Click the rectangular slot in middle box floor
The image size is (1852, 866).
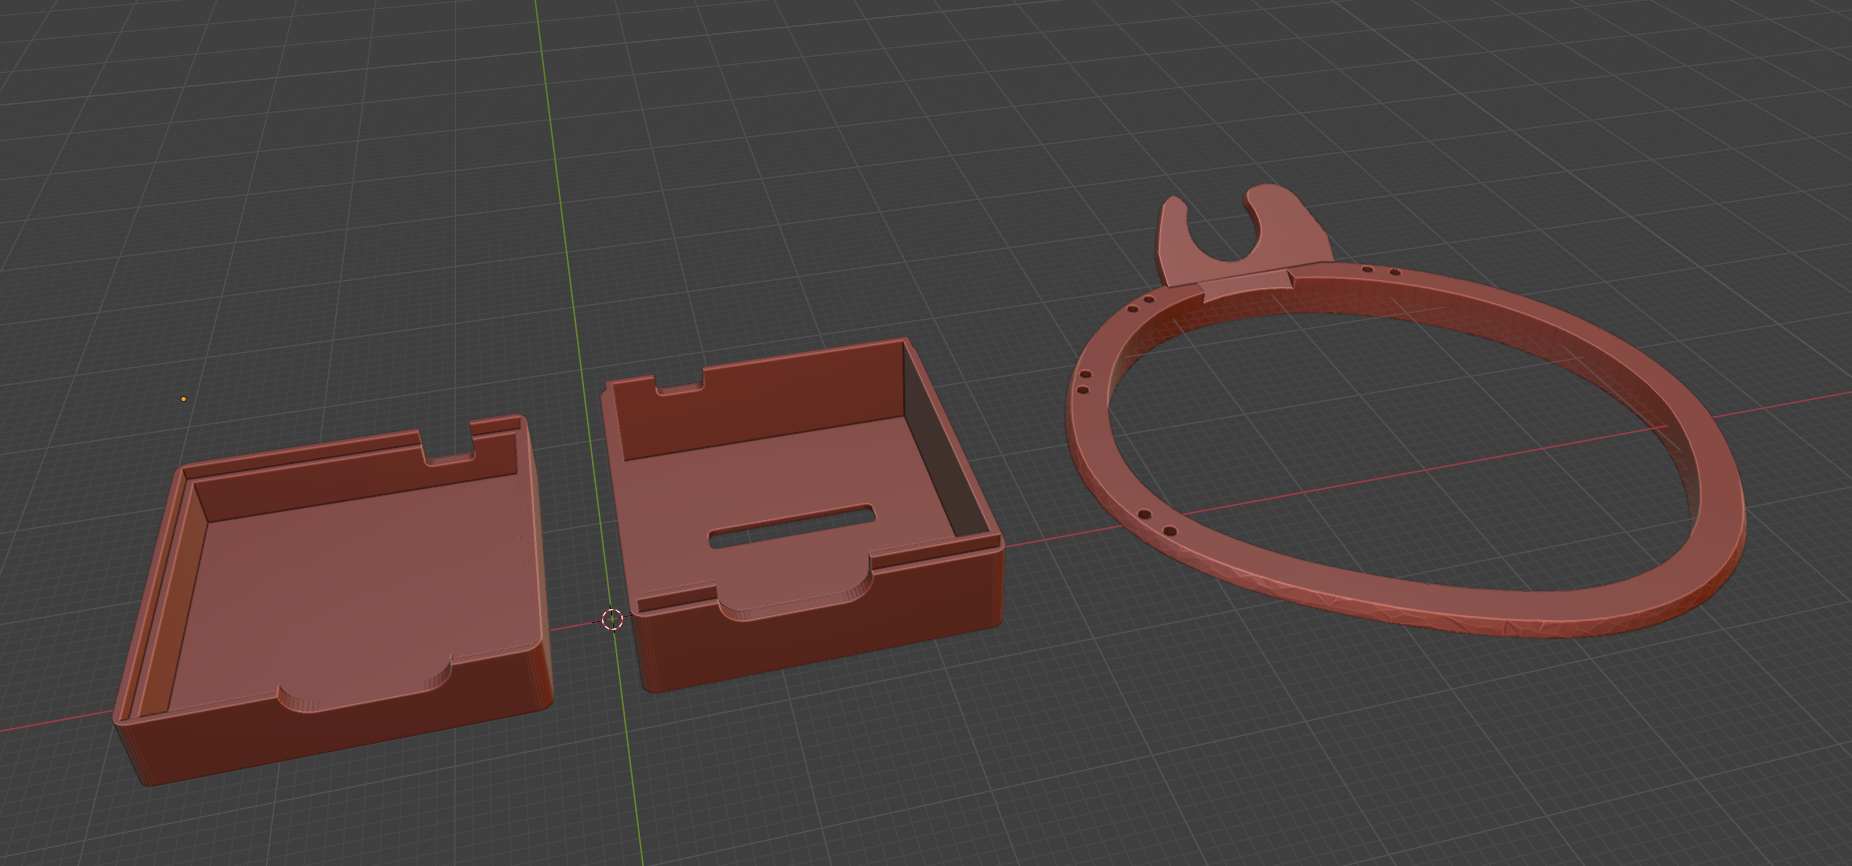(x=791, y=526)
